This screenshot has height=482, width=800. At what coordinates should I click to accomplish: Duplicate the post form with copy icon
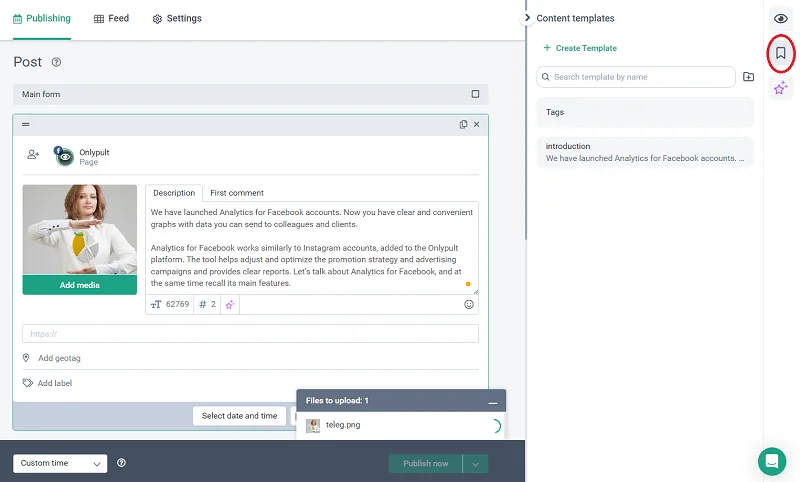coord(463,125)
